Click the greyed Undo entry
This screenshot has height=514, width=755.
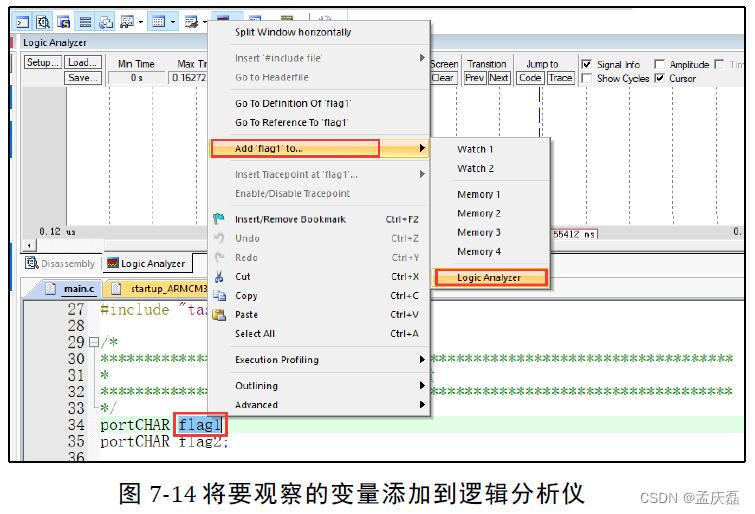click(319, 238)
